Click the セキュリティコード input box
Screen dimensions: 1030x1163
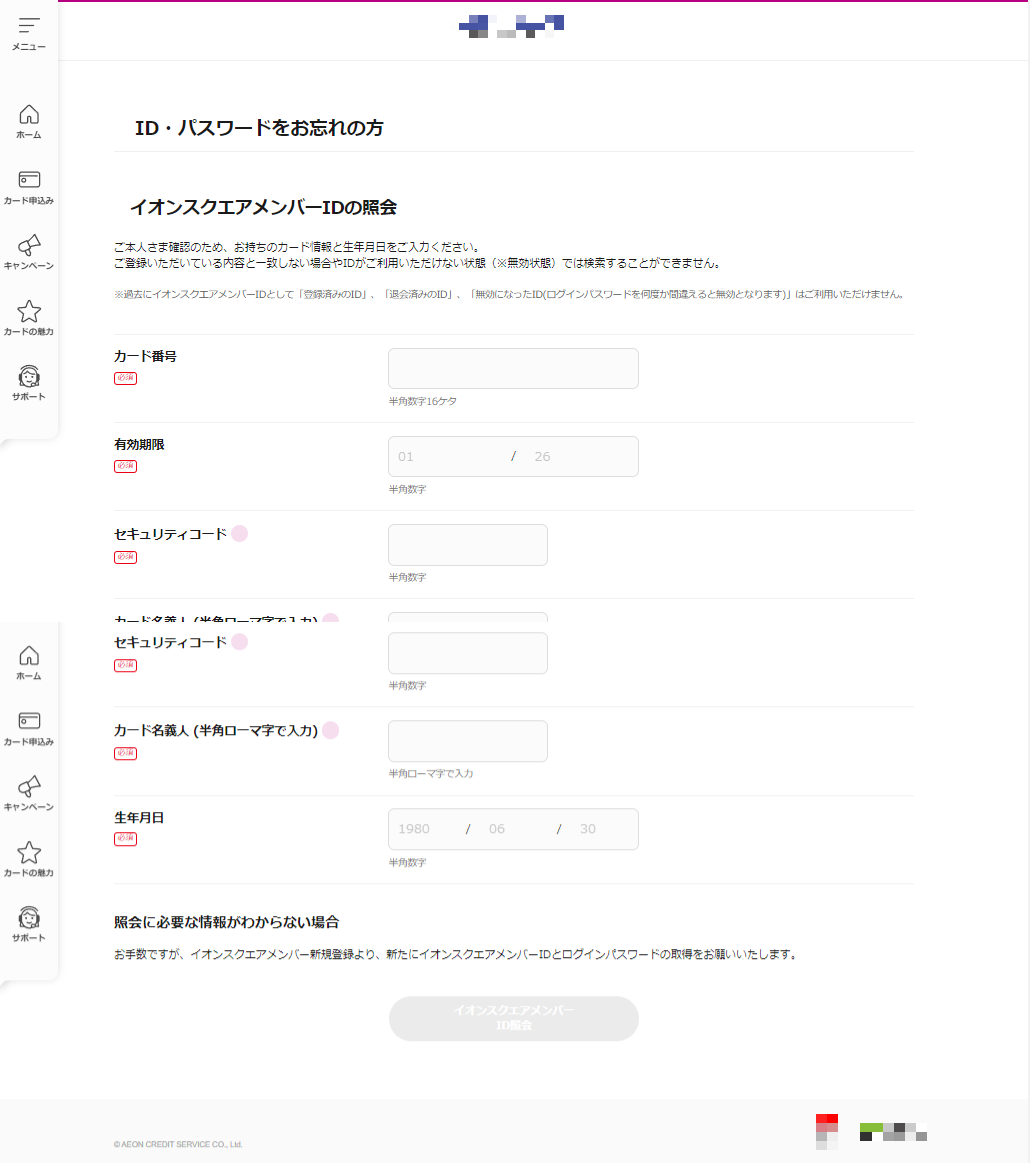coord(467,653)
